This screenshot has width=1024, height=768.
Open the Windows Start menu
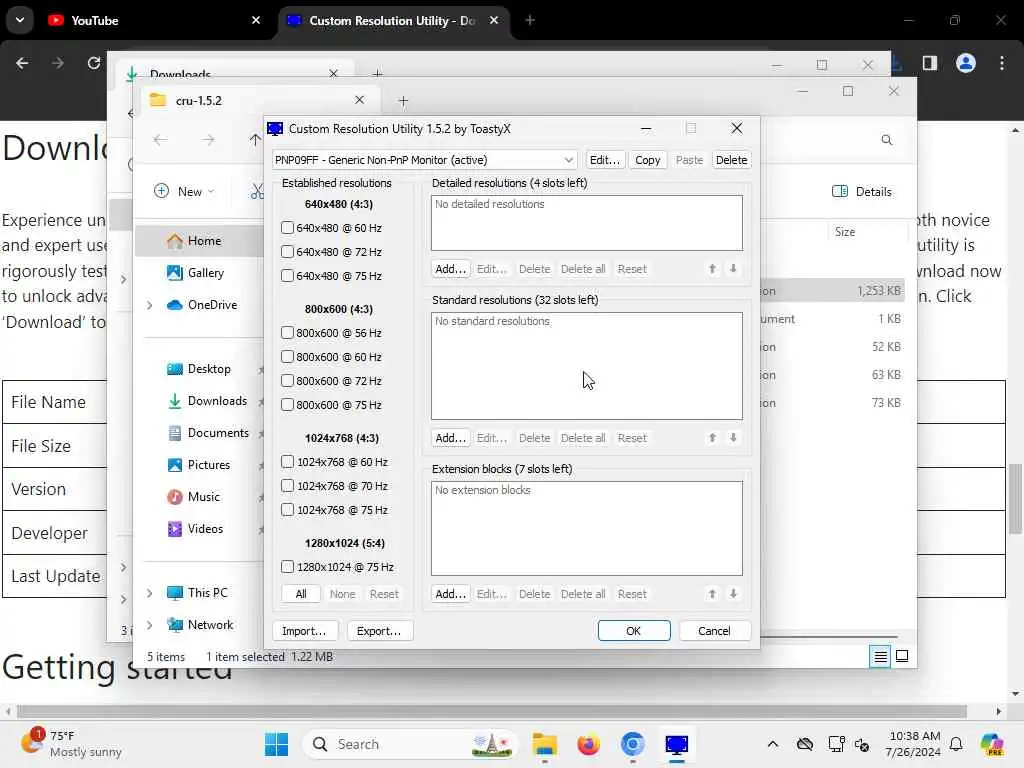(276, 744)
